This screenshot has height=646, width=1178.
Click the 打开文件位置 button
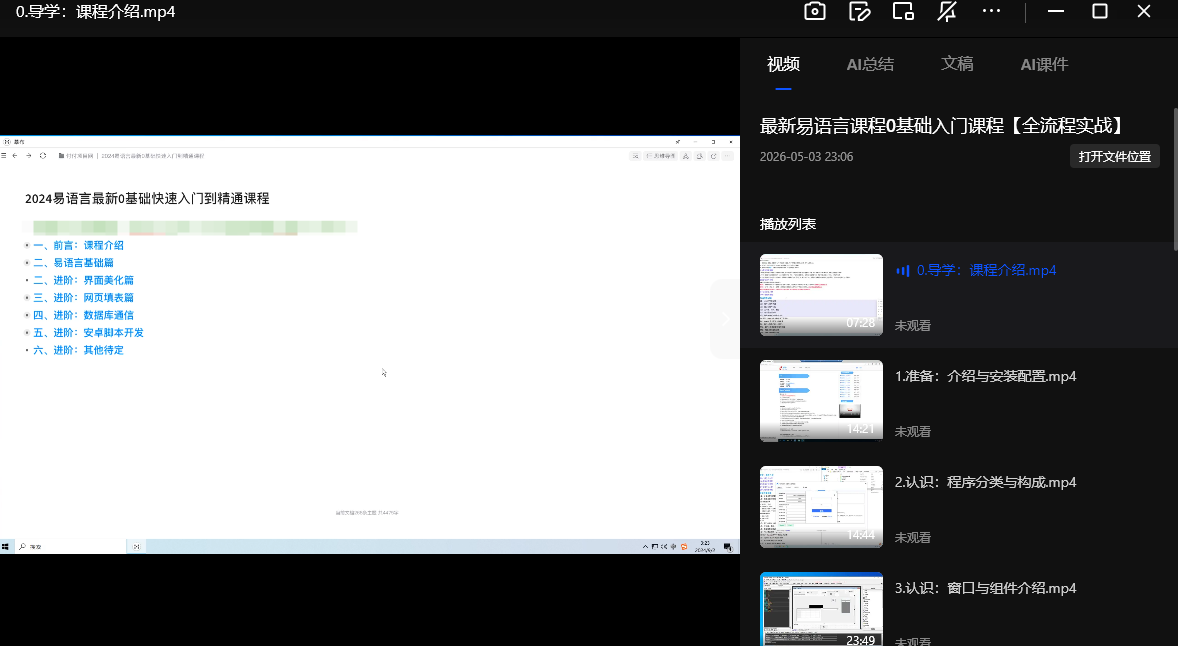tap(1115, 156)
